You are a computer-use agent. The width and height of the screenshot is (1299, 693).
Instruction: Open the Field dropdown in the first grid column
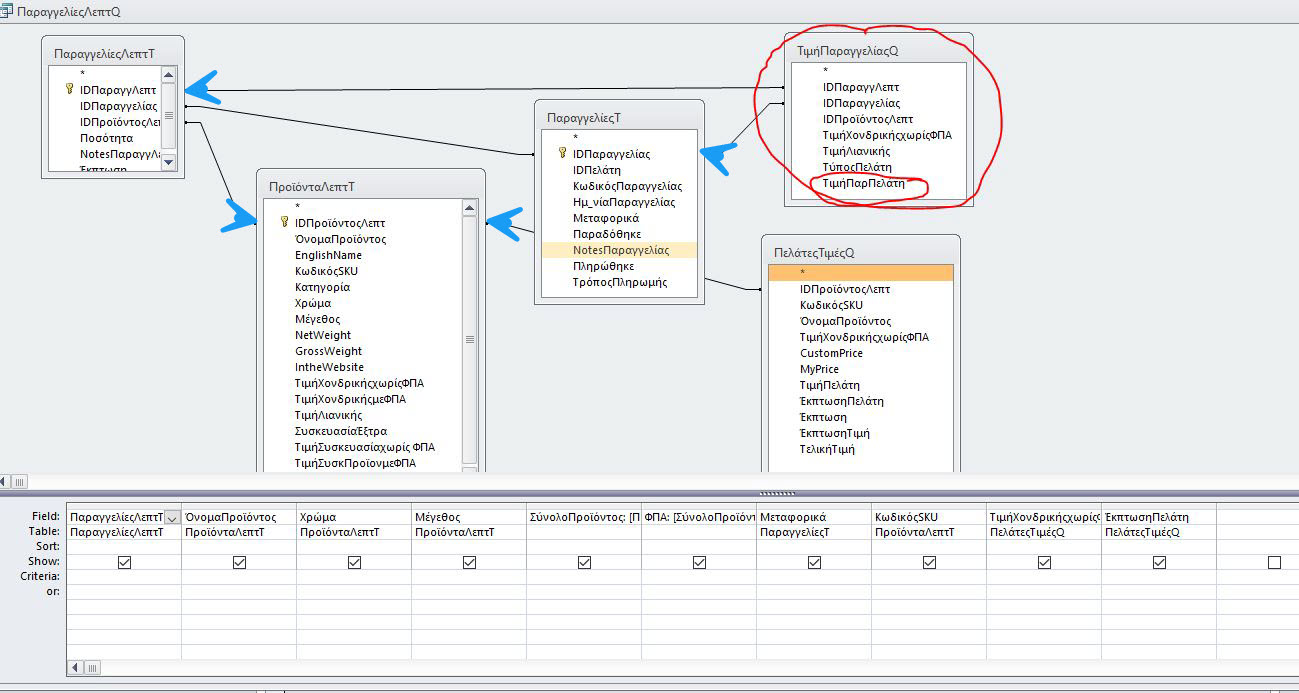172,517
